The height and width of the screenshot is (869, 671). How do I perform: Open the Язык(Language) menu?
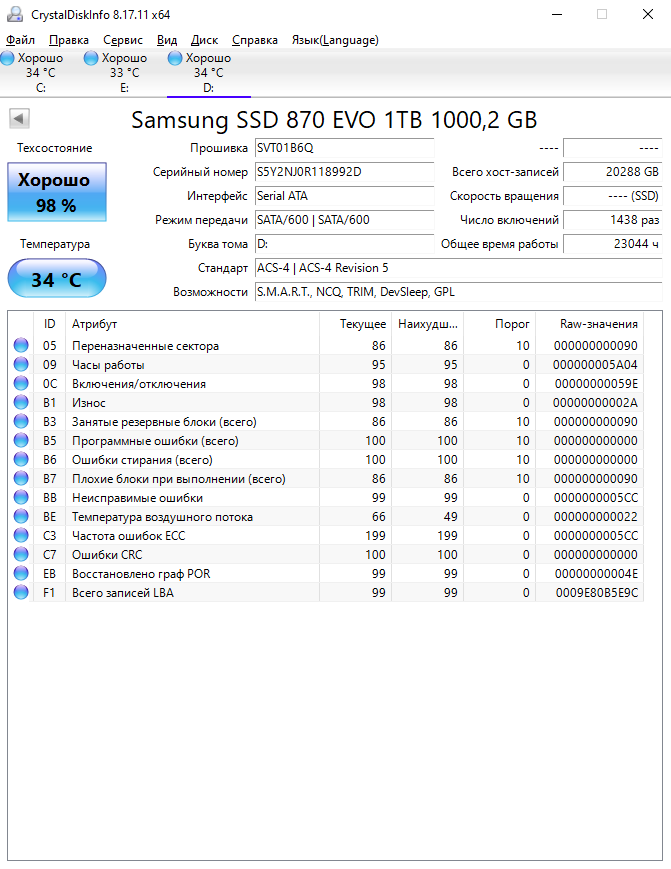(334, 40)
